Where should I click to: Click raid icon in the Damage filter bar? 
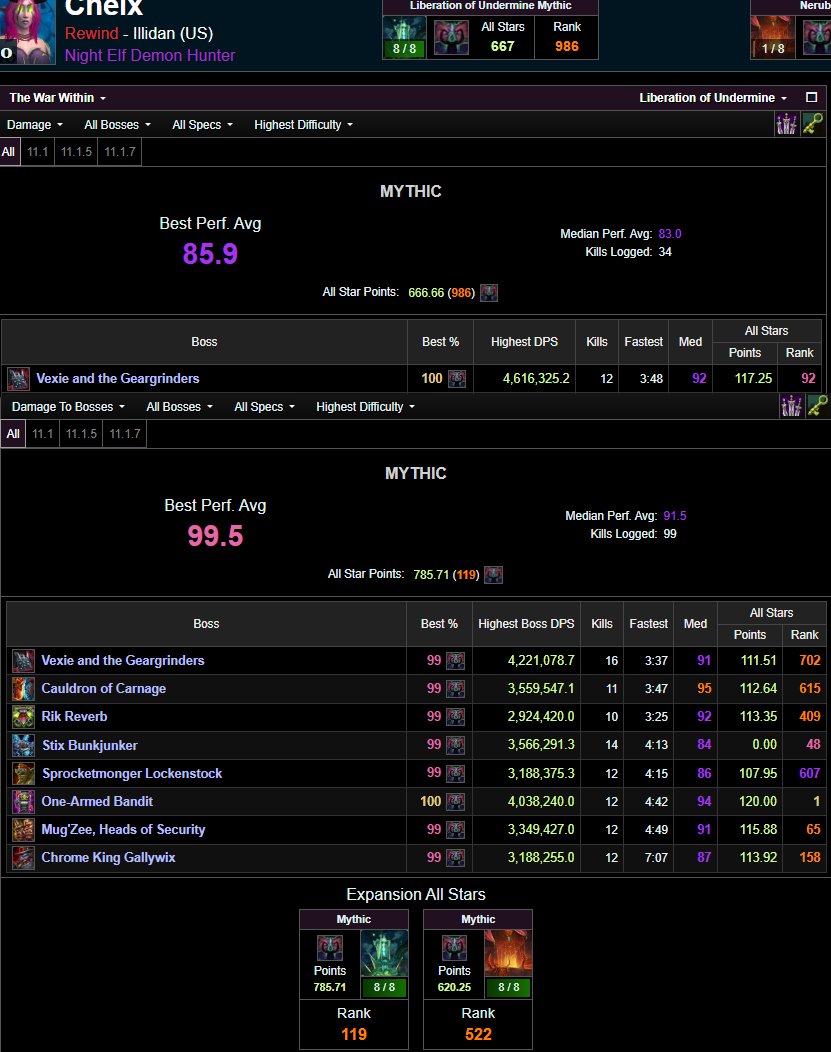pos(786,124)
